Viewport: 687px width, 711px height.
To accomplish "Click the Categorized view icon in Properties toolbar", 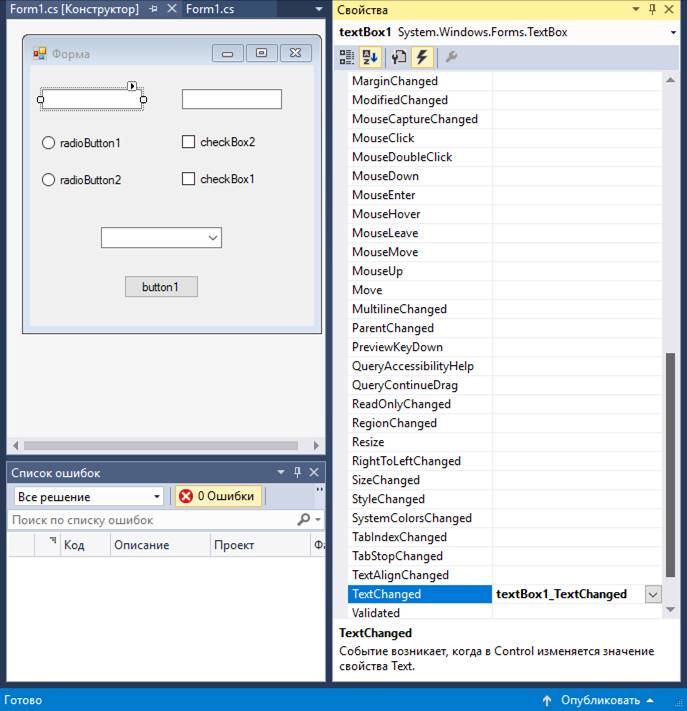I will click(x=347, y=57).
